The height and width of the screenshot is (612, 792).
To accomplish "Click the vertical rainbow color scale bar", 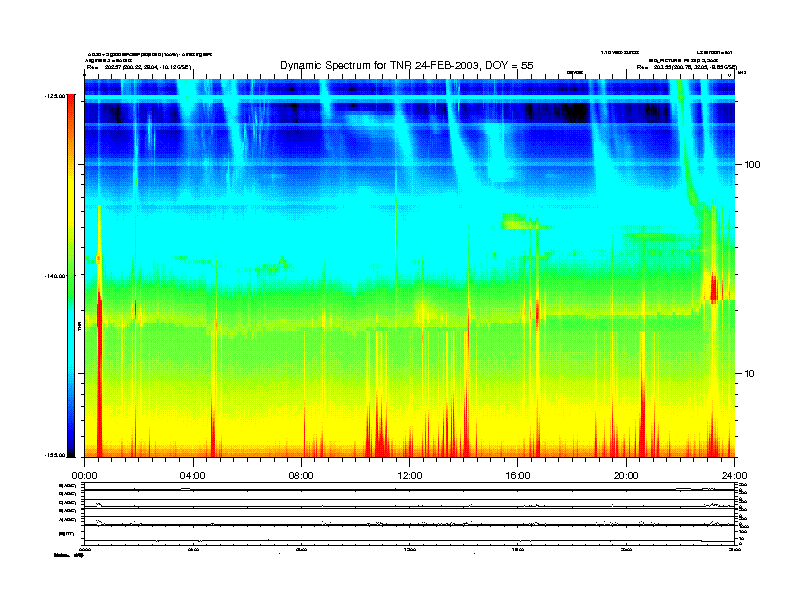I will 71,275.
